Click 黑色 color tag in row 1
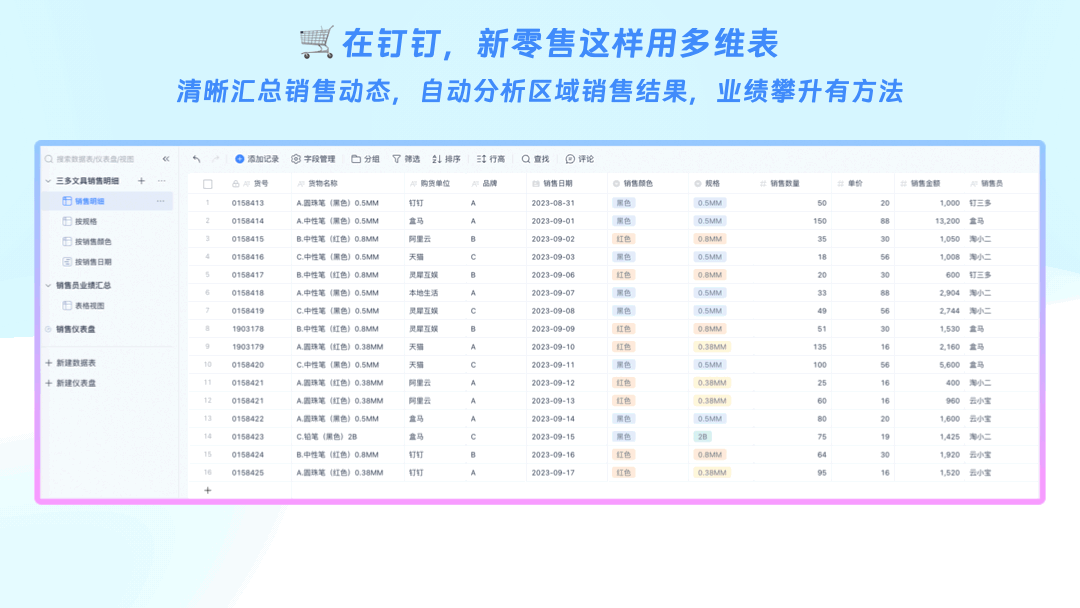This screenshot has height=608, width=1080. pyautogui.click(x=623, y=203)
